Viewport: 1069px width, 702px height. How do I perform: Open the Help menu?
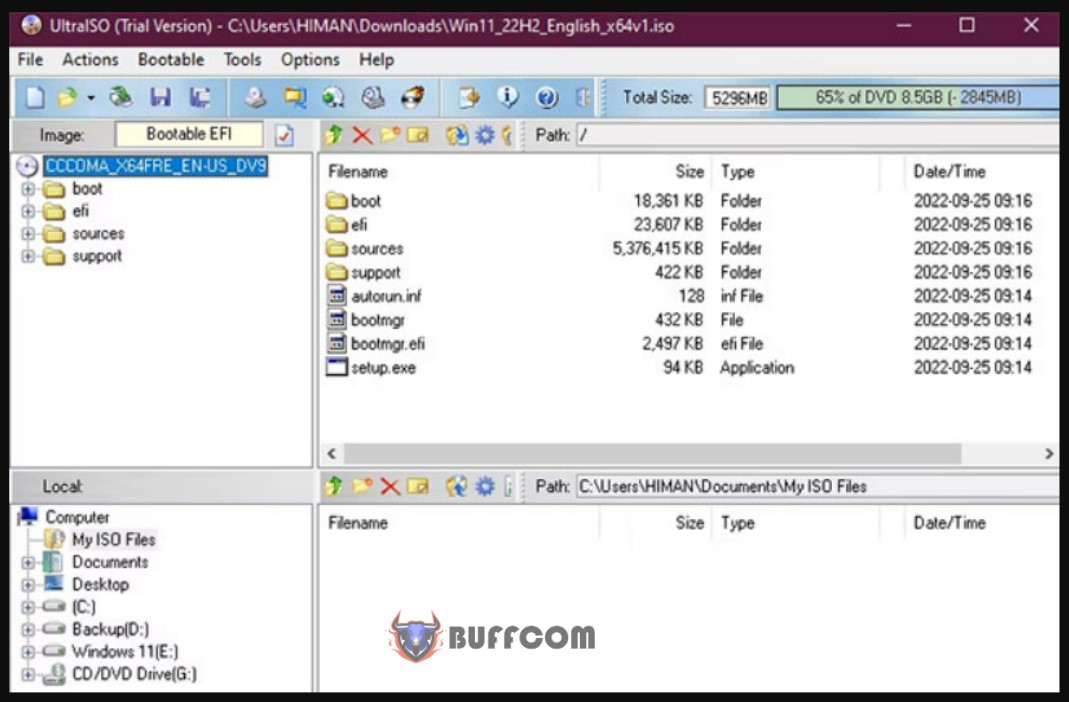pos(376,60)
